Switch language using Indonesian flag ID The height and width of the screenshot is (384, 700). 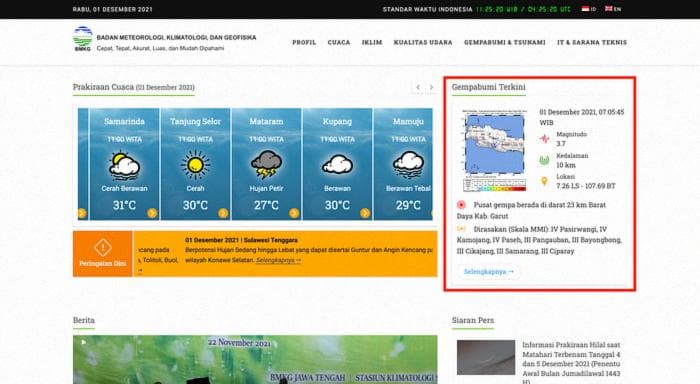click(589, 9)
